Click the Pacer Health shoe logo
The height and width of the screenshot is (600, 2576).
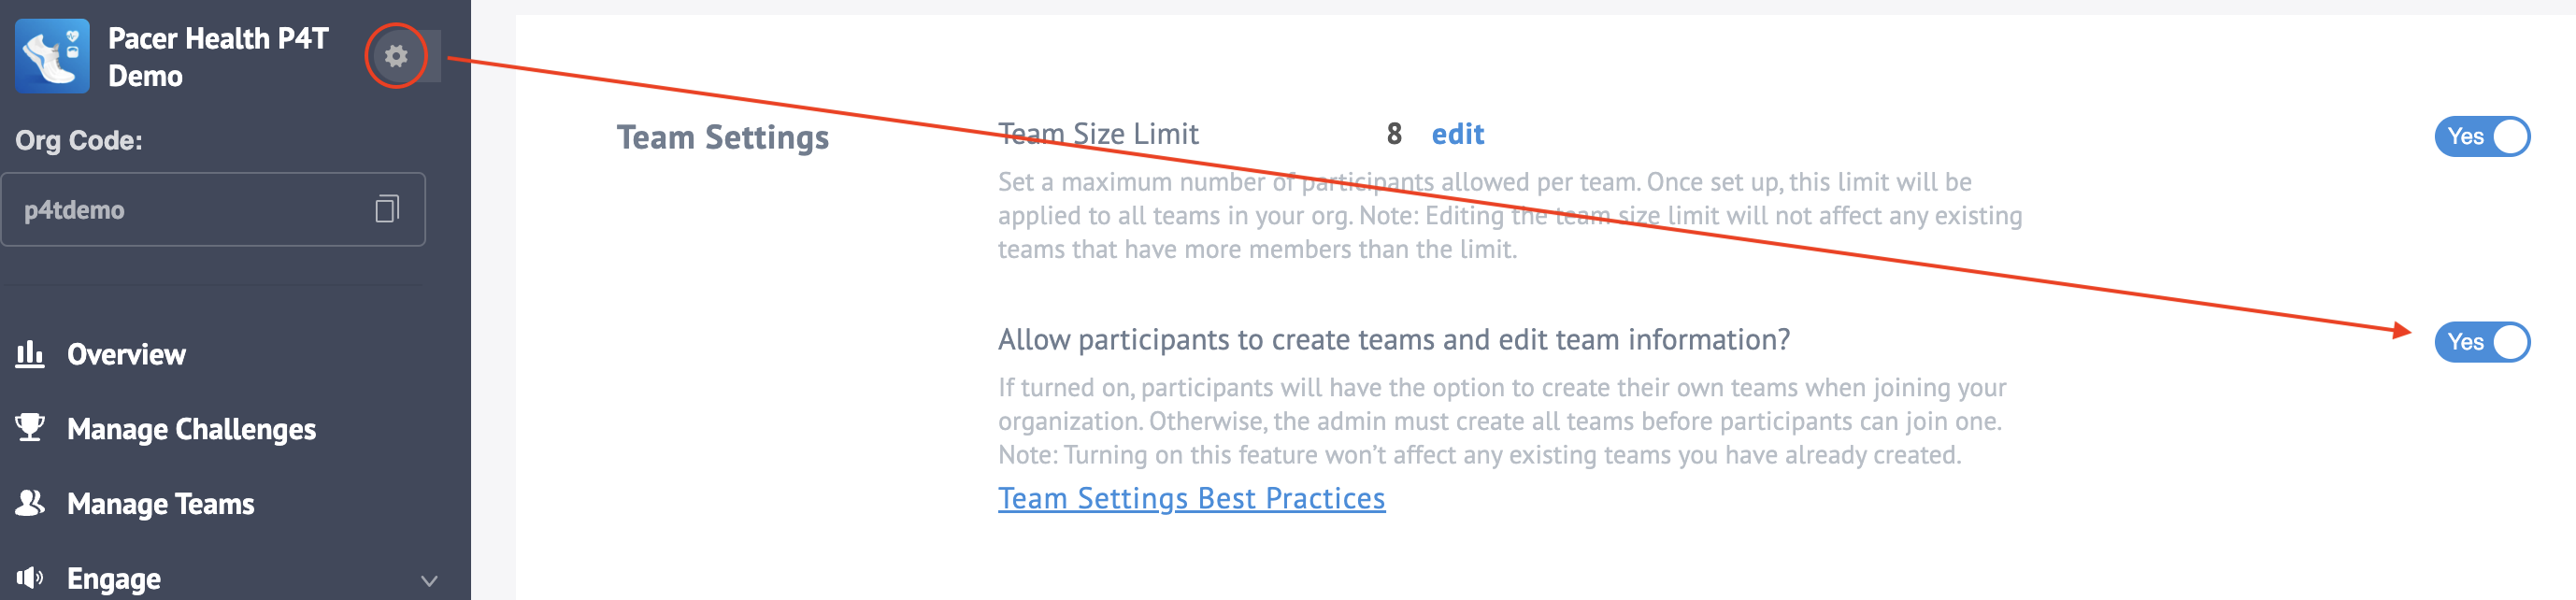pos(52,56)
